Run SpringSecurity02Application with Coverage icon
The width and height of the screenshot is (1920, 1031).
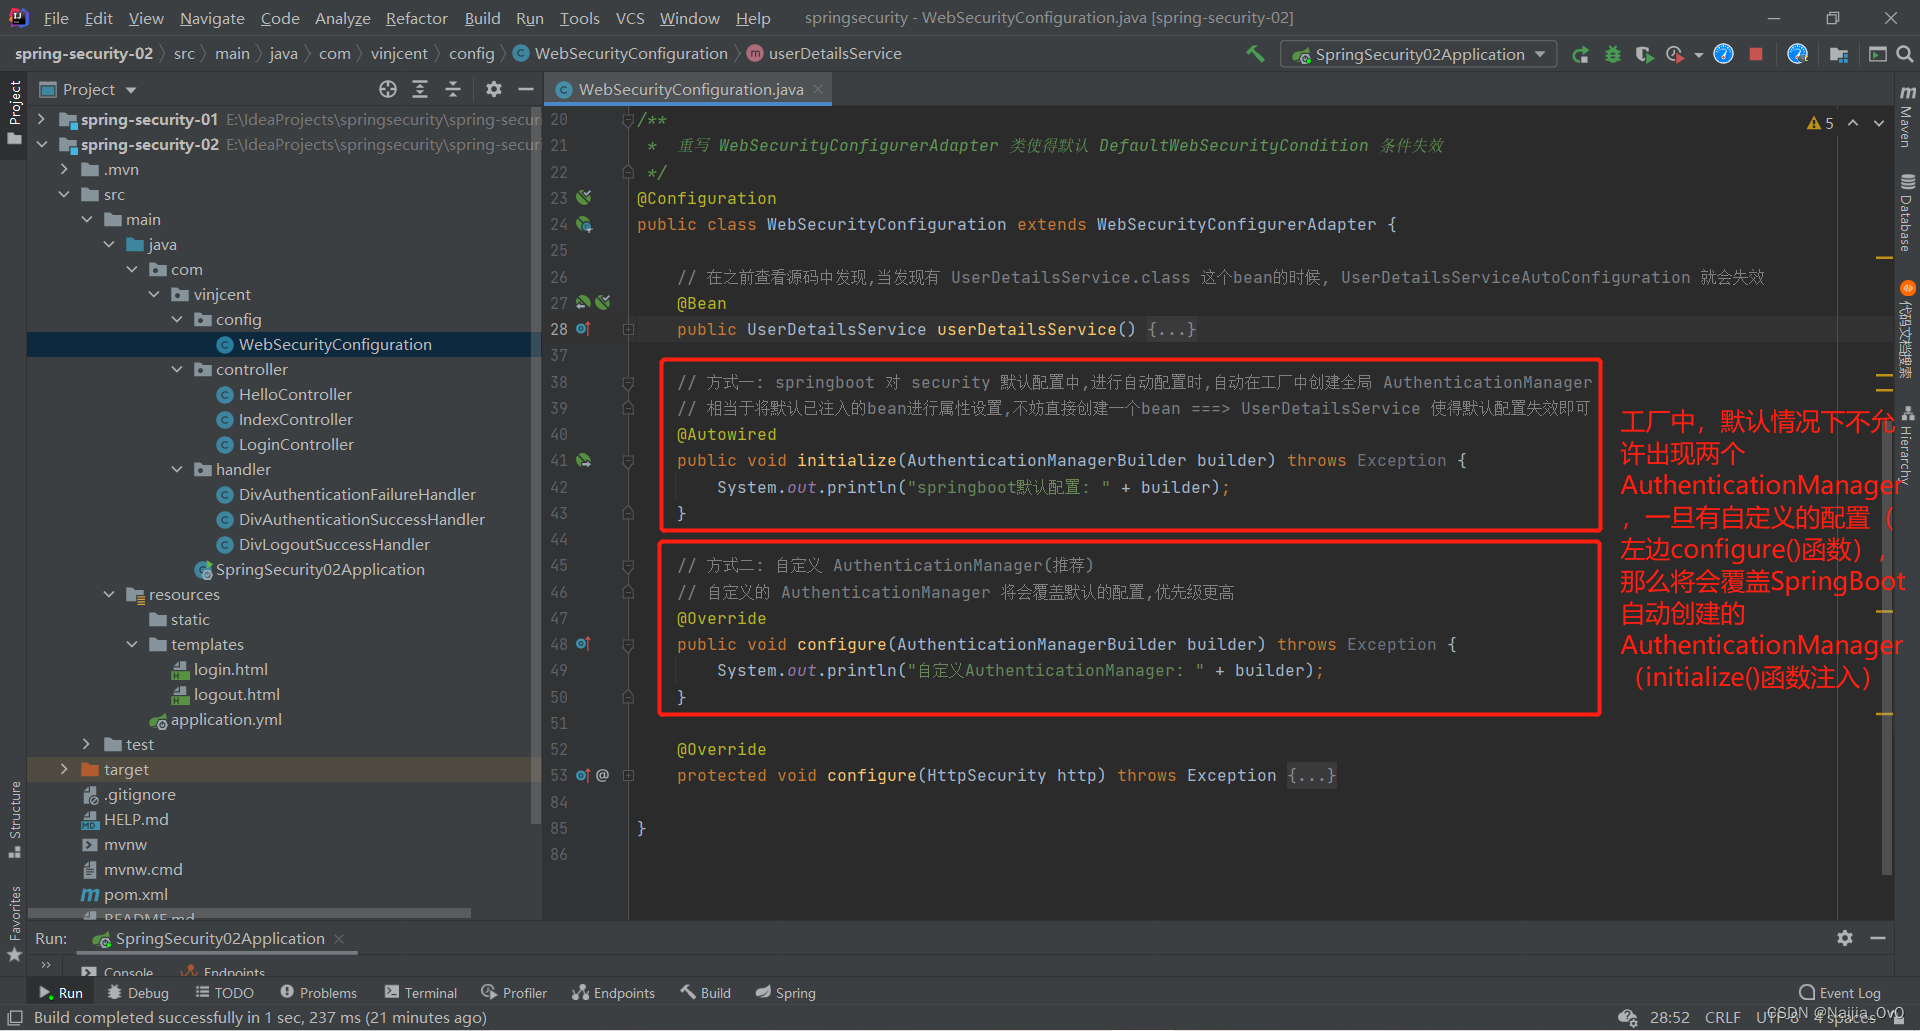[x=1644, y=55]
